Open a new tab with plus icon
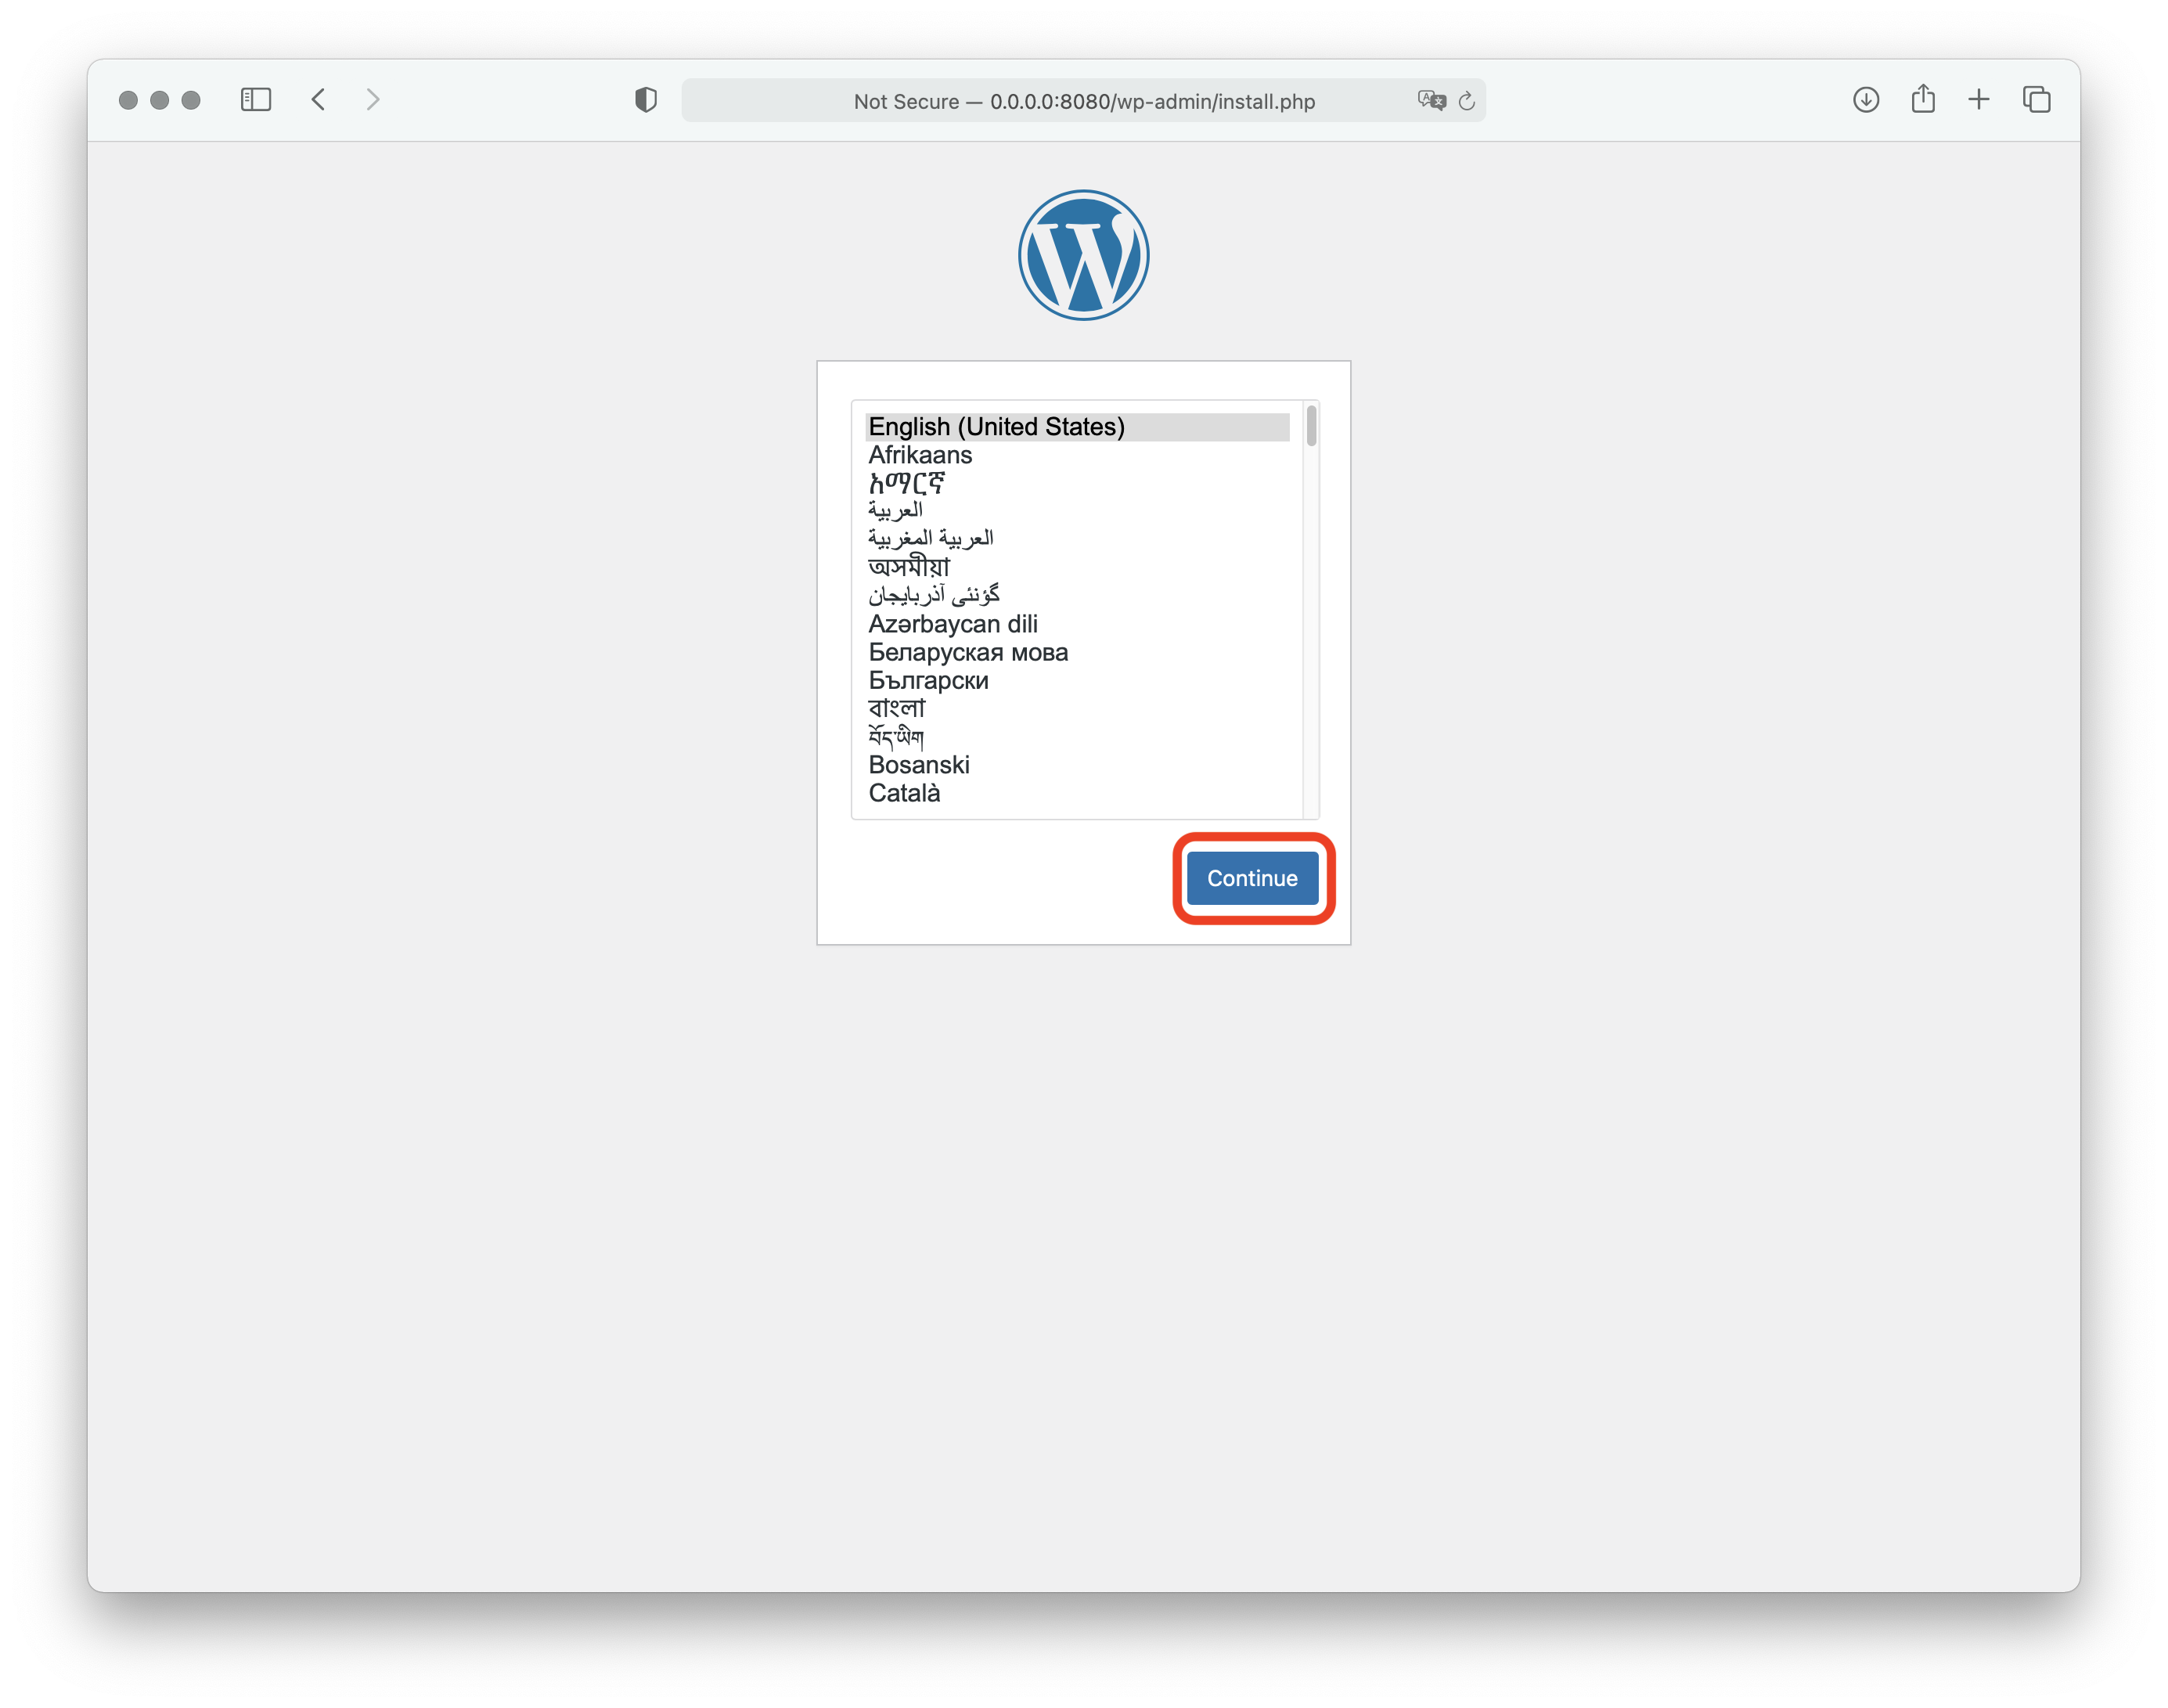This screenshot has height=1708, width=2168. click(x=1979, y=99)
